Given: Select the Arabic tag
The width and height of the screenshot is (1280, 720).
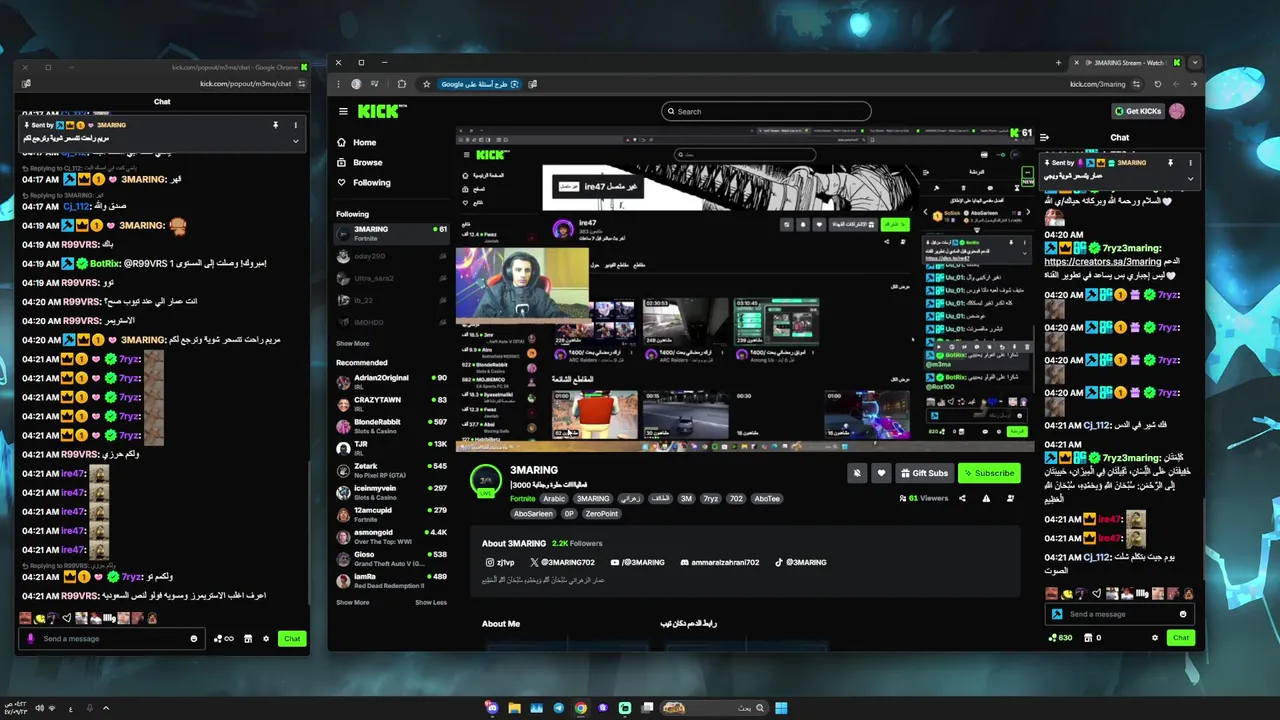Looking at the screenshot, I should coord(554,498).
